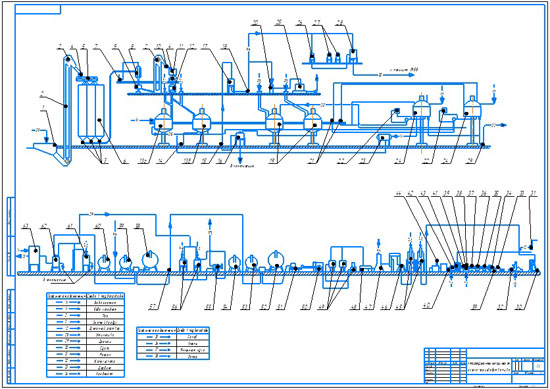Image resolution: width=550 pixels, height=389 pixels.
Task: Click the drawing title text in the title block
Action: click(x=489, y=366)
